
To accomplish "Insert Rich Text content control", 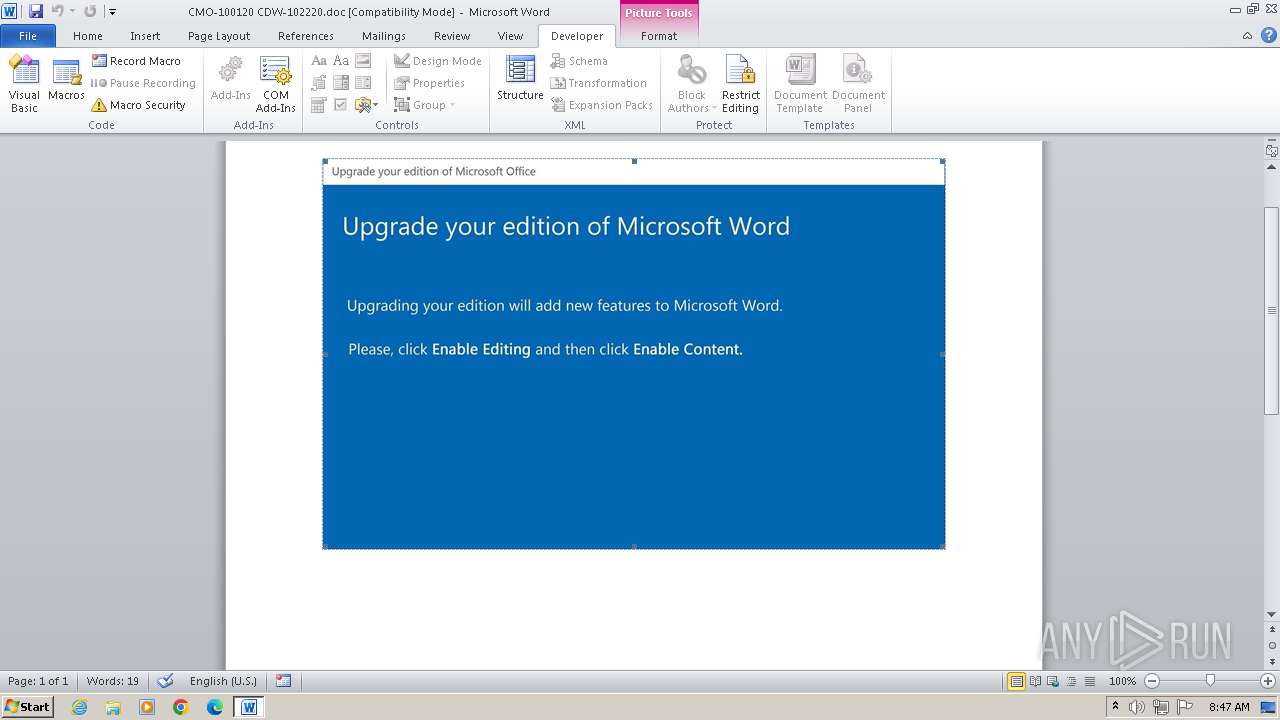I will pyautogui.click(x=318, y=61).
